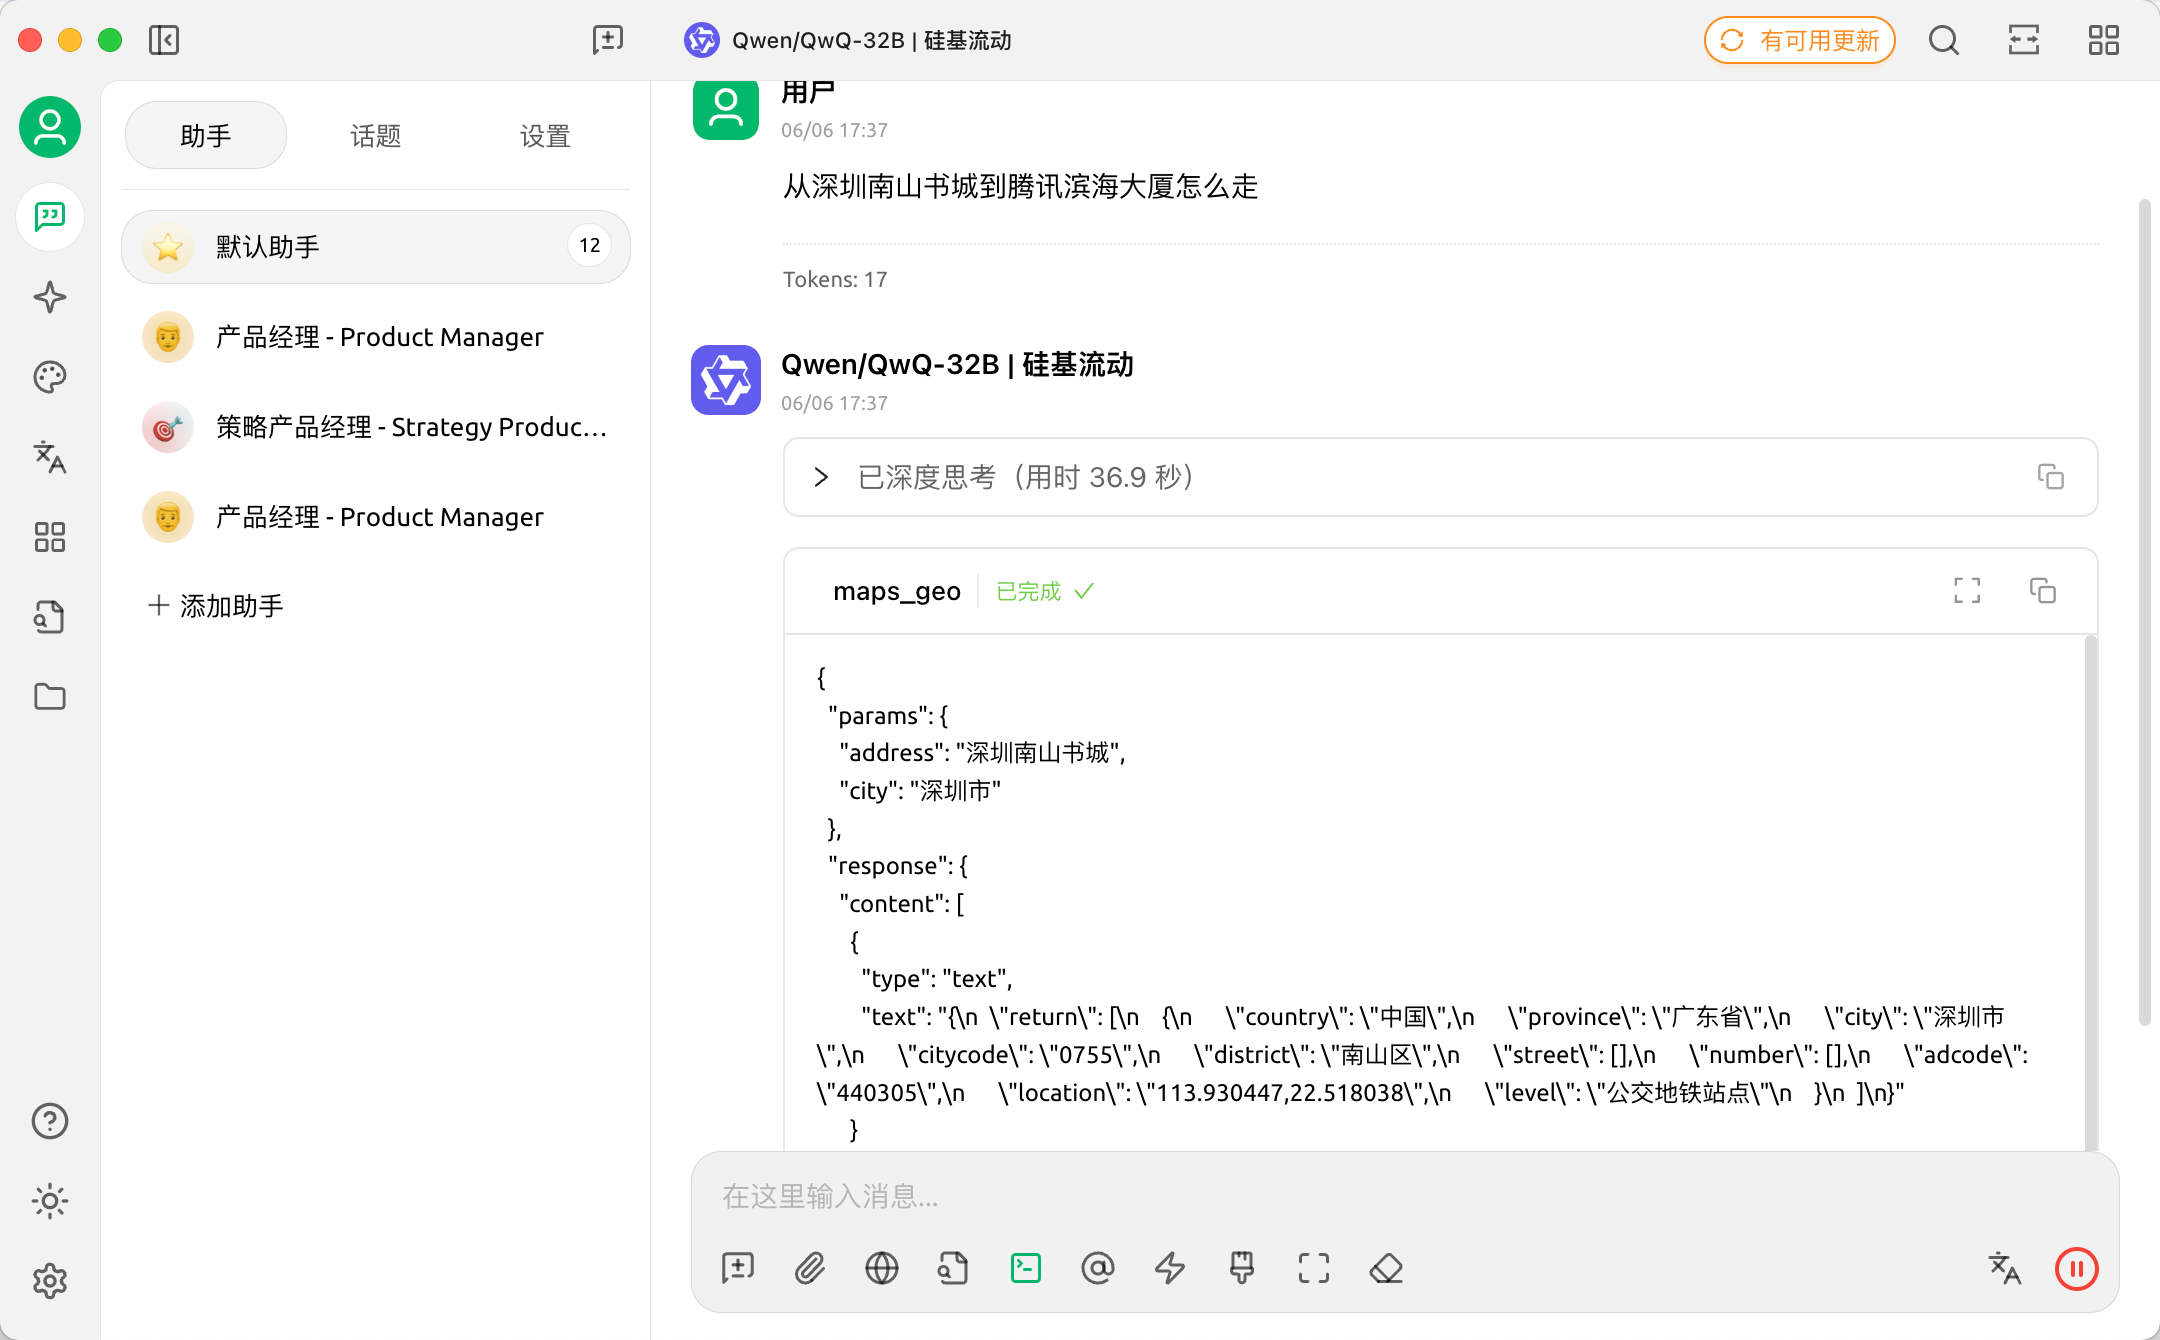
Task: Click the @ mention model icon
Action: coord(1098,1268)
